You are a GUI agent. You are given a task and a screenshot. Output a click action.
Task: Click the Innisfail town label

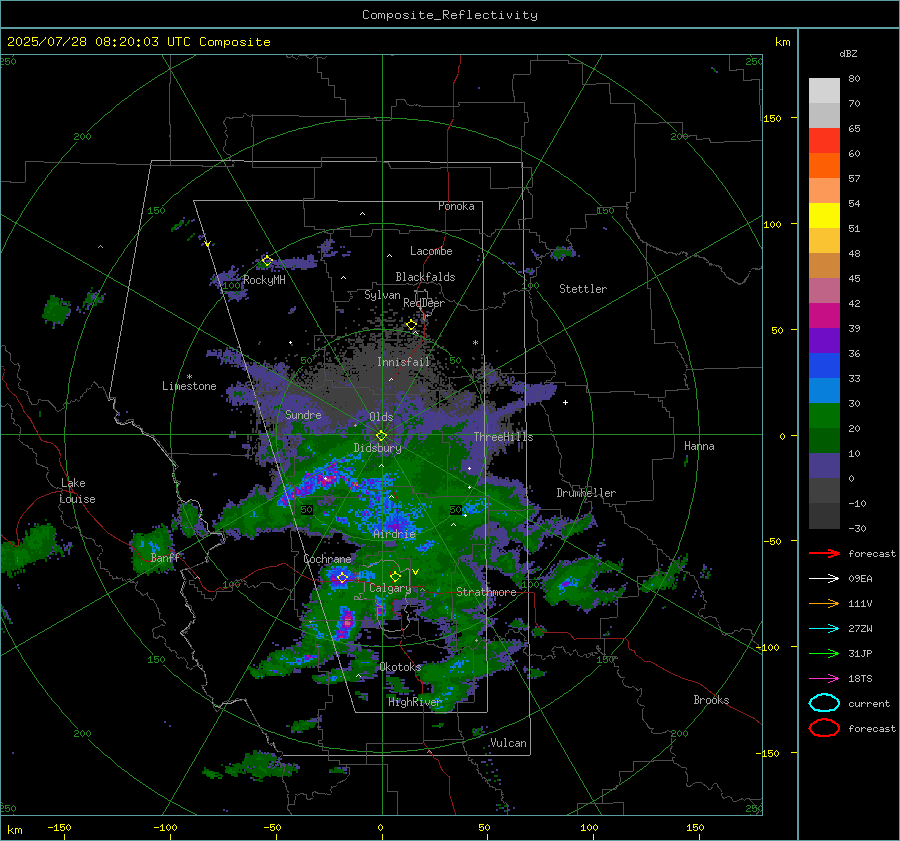coord(403,362)
